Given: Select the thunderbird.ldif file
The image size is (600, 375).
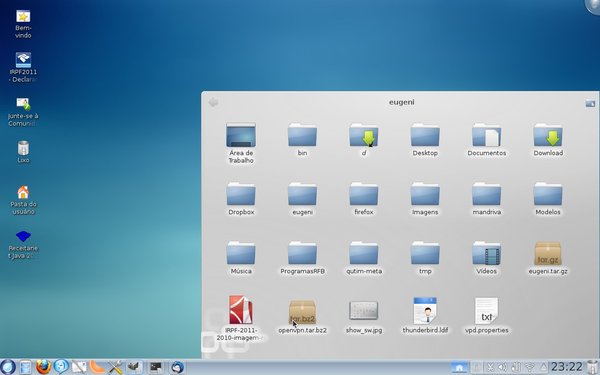Looking at the screenshot, I should pos(425,316).
